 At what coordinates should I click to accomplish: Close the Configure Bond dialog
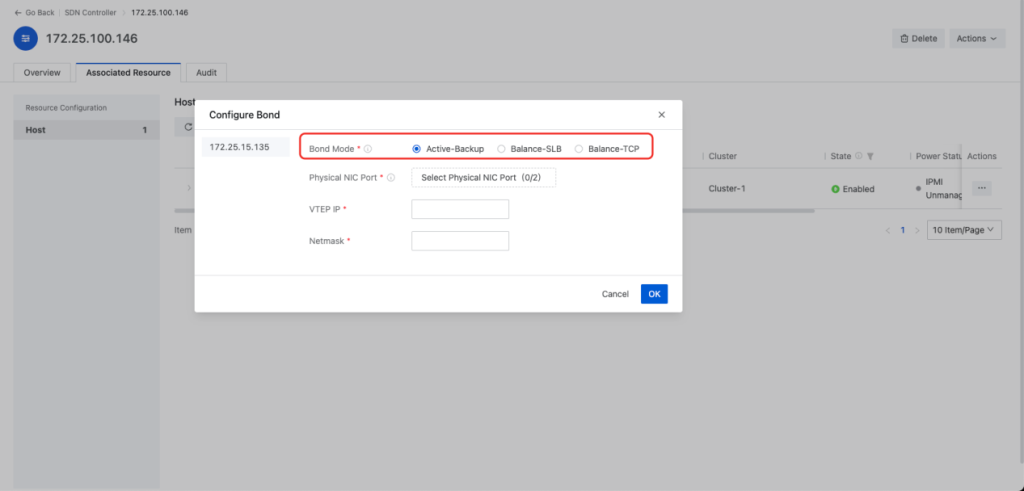tap(661, 115)
